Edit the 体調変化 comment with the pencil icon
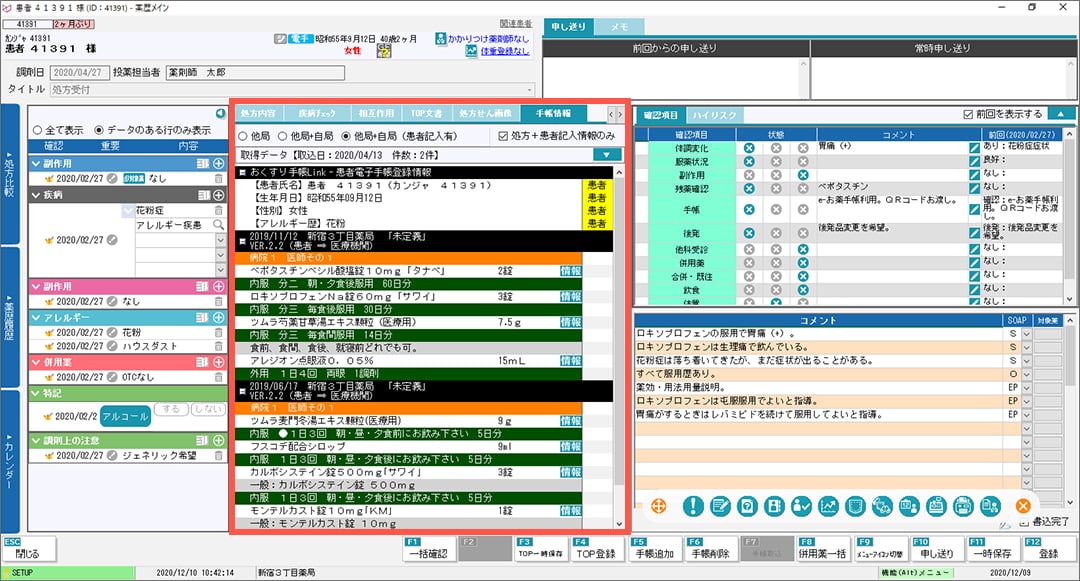 click(974, 148)
